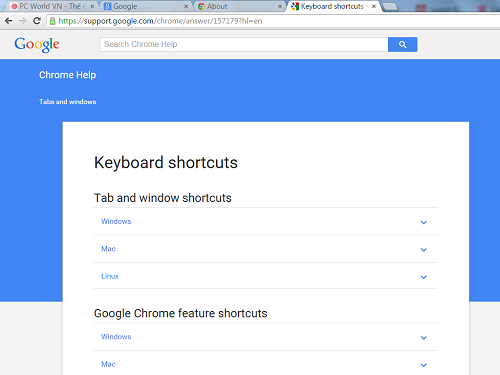
Task: Expand Linux under Tab and window shortcuts
Action: coord(265,276)
